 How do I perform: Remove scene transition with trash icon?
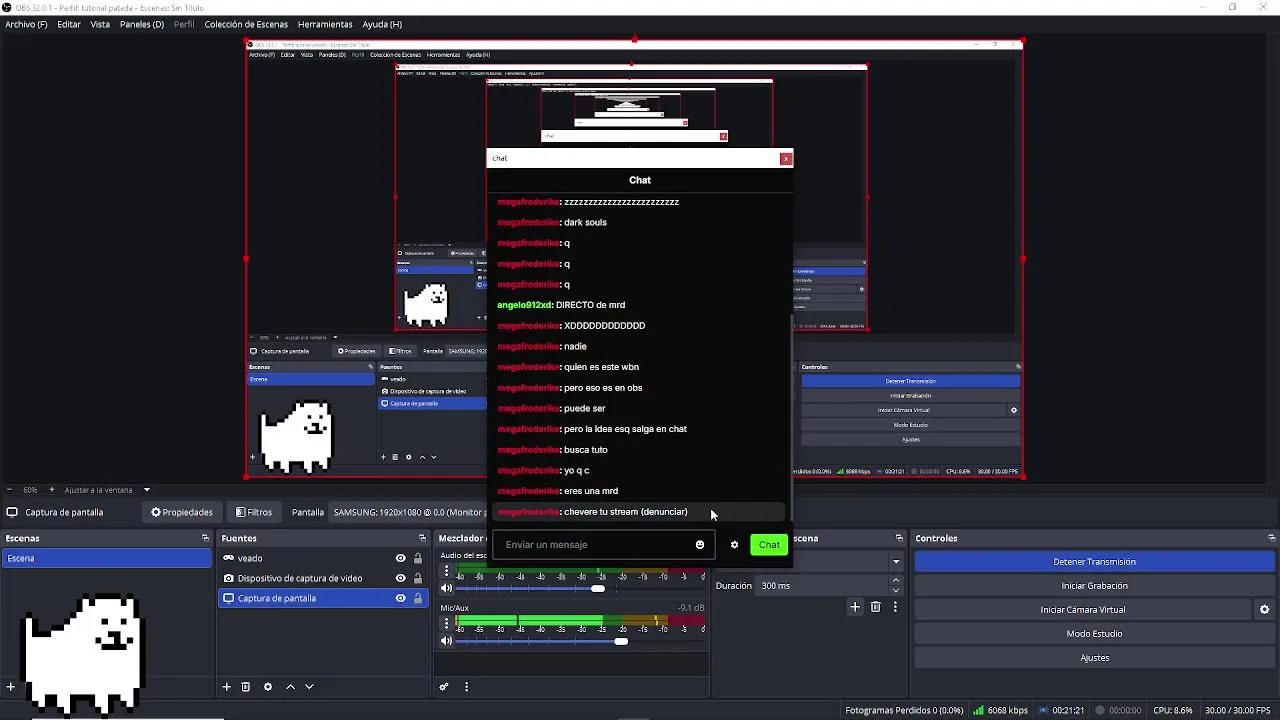(875, 607)
